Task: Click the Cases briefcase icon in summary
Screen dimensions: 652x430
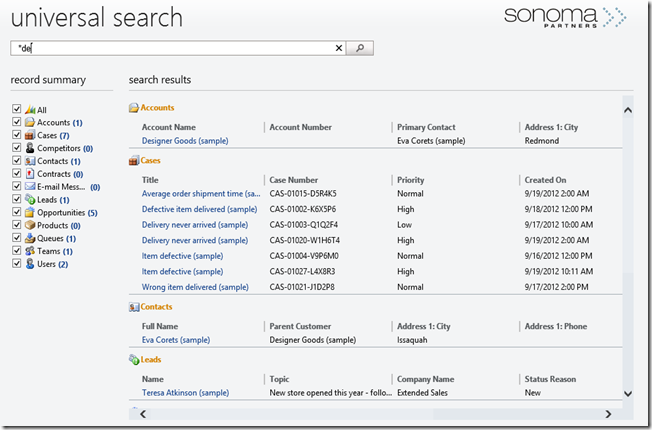Action: 29,136
